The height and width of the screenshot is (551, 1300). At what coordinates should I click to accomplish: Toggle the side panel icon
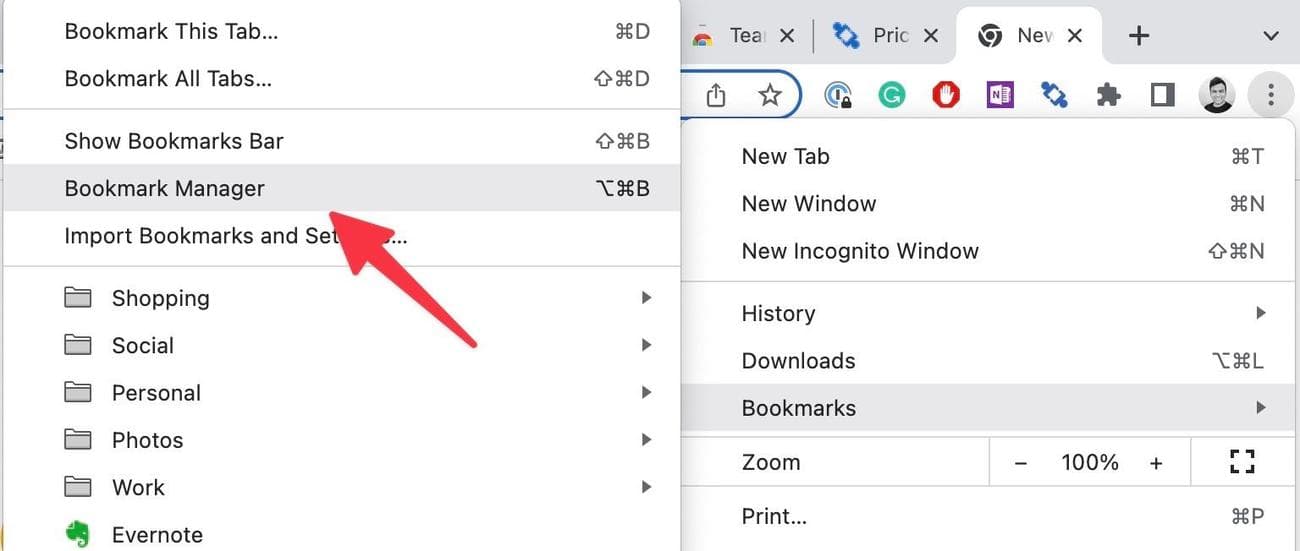point(1162,95)
